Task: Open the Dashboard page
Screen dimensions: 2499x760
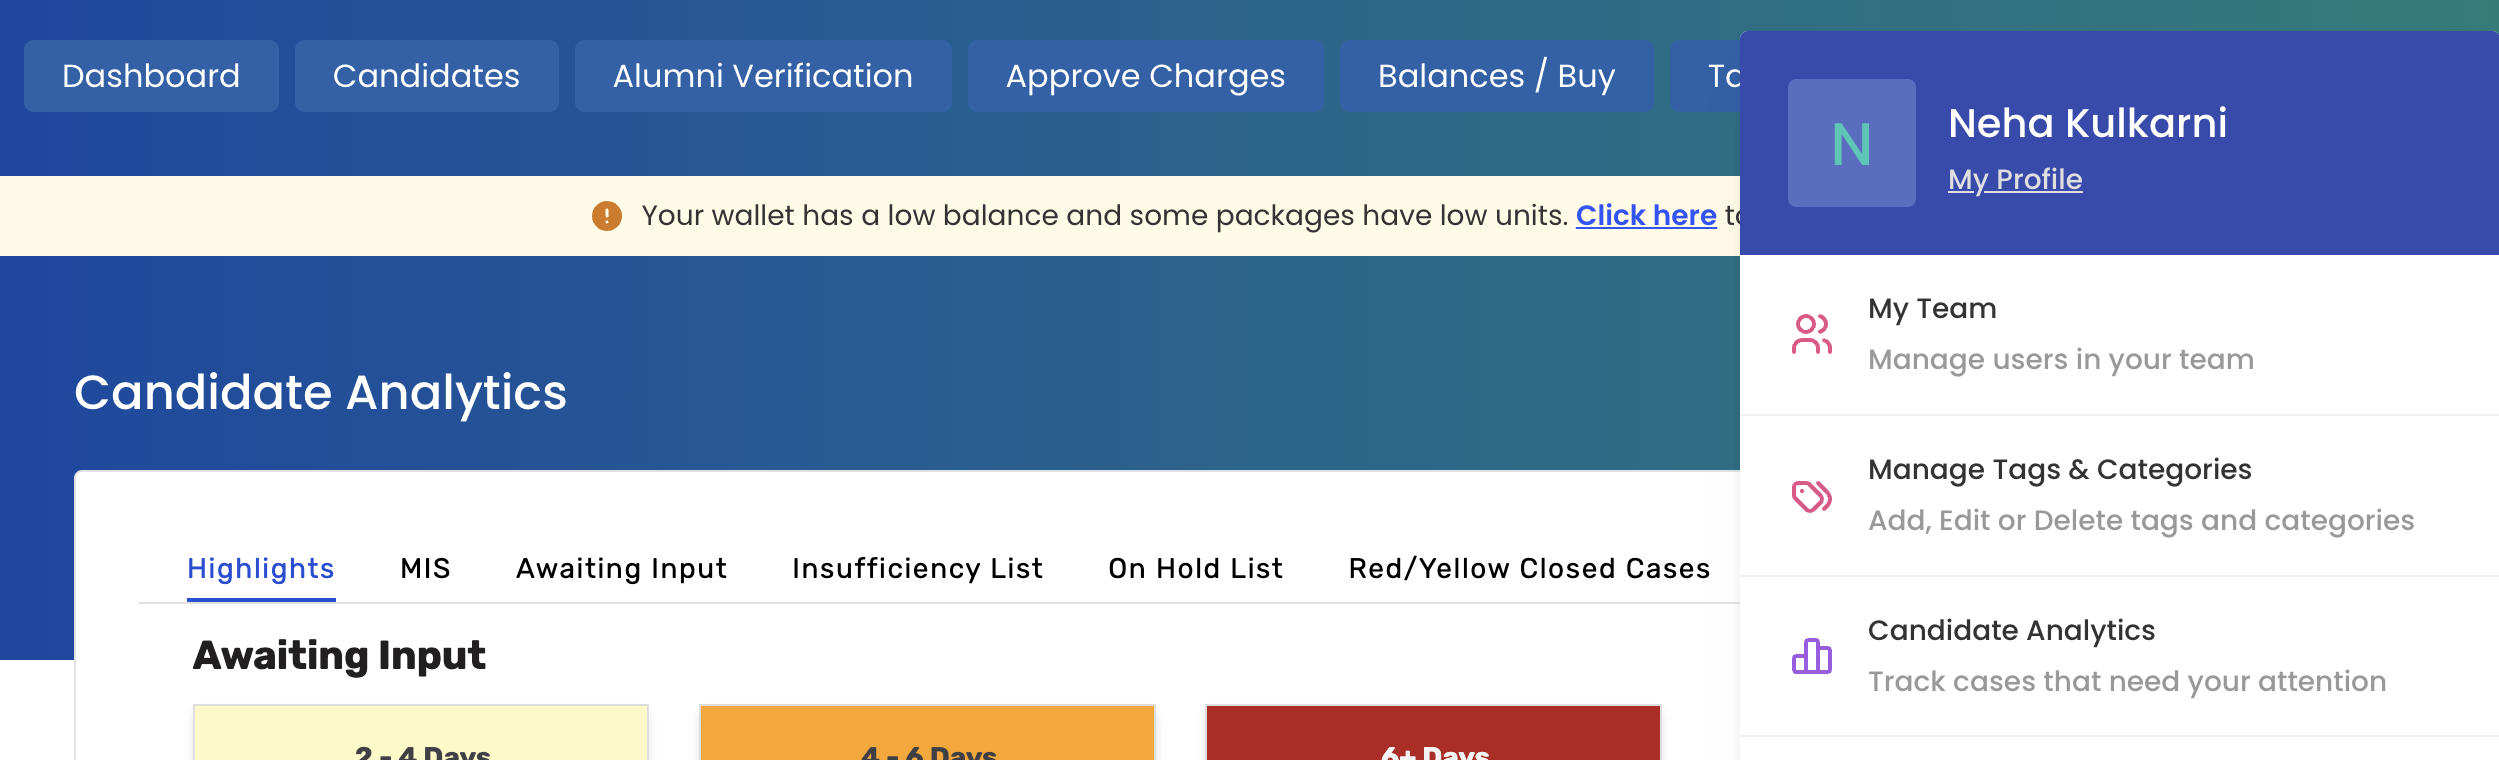Action: (x=151, y=76)
